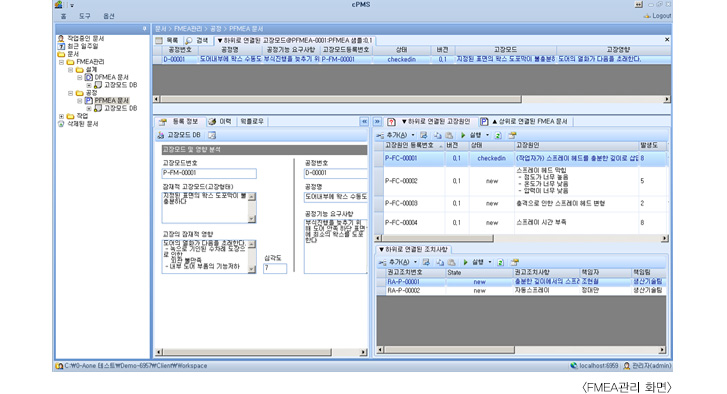
Task: Click the copy icon in the failure cause toolbar
Action: coord(437,135)
